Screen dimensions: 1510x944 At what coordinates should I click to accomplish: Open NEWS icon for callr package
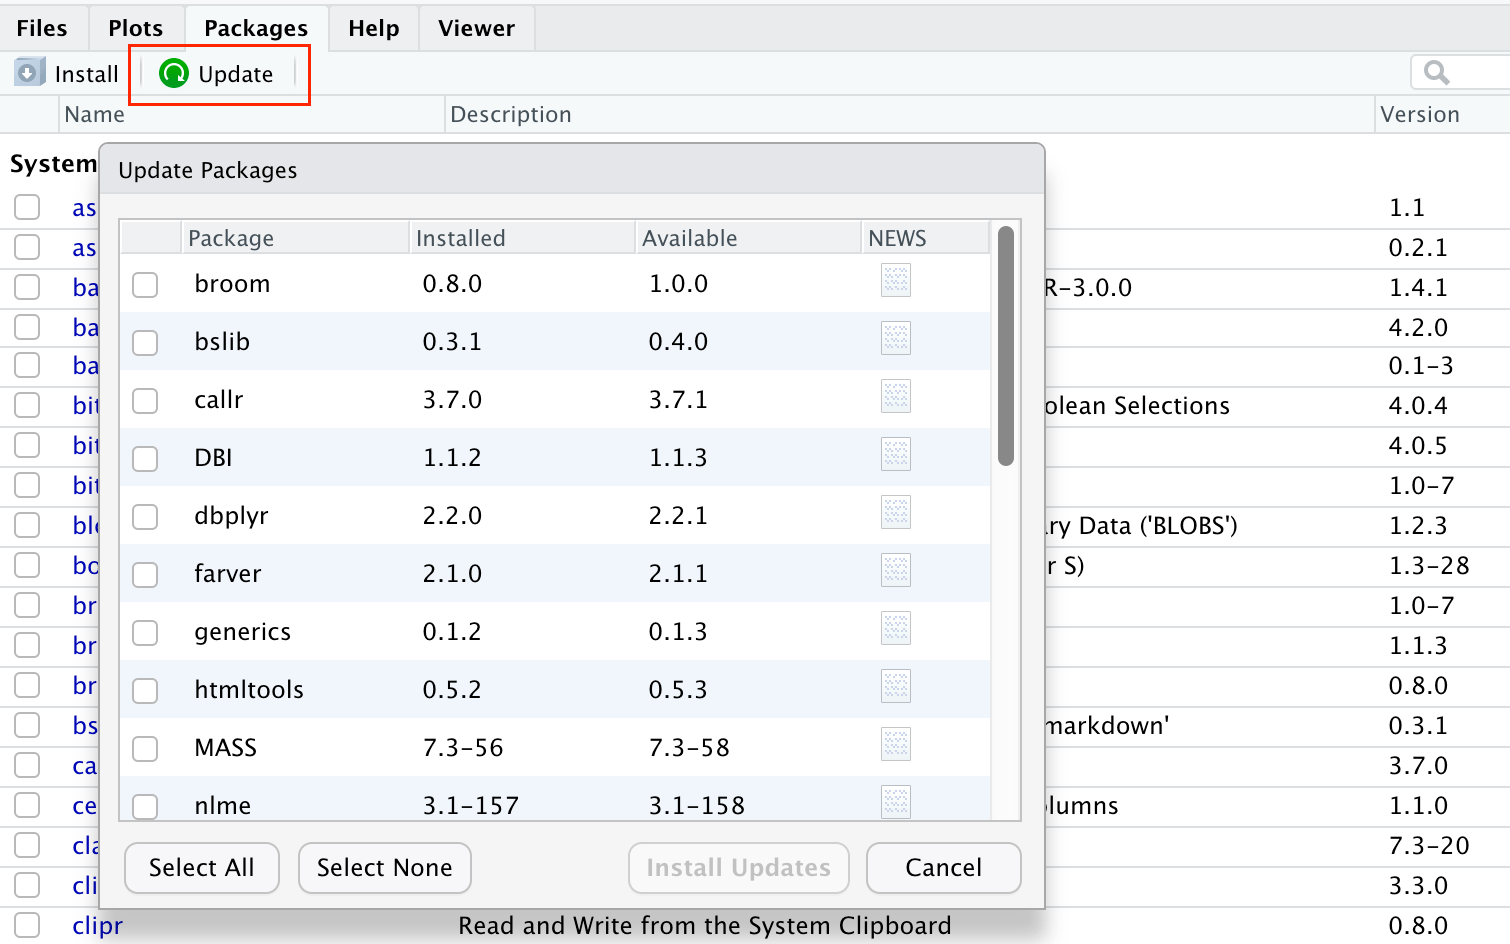click(896, 397)
